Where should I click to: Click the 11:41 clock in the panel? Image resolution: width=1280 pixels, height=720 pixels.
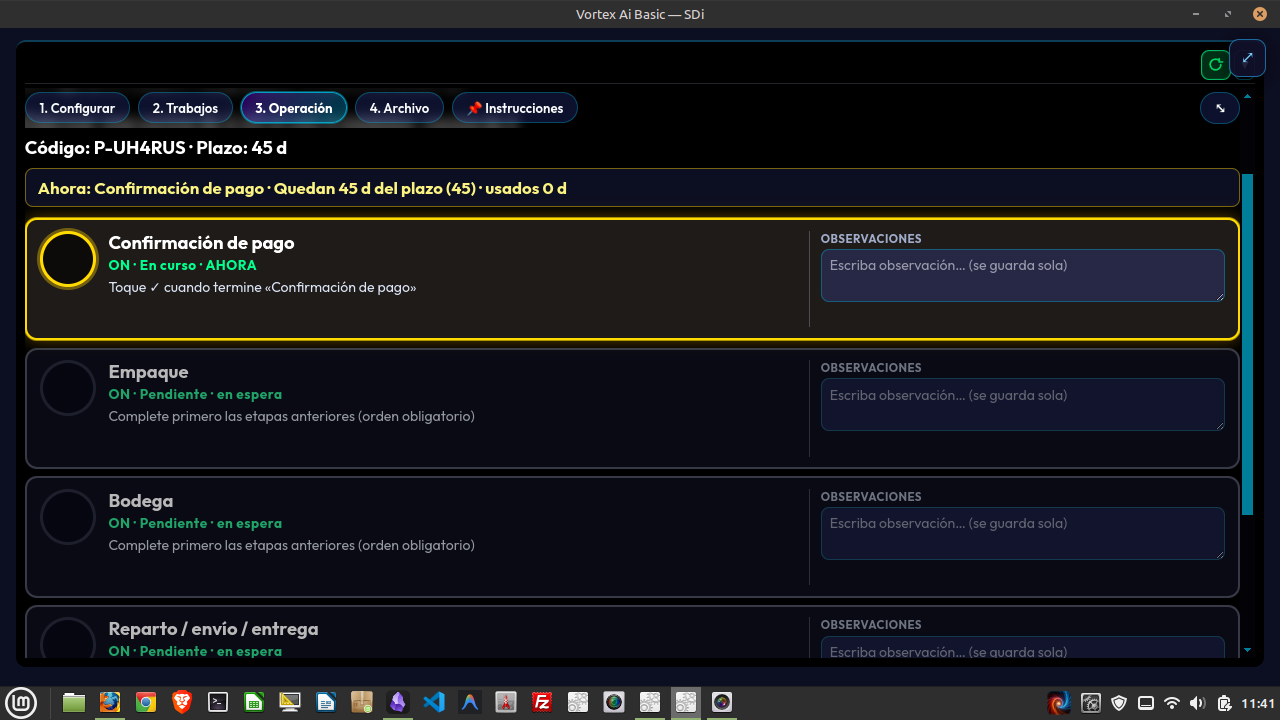[x=1257, y=703]
